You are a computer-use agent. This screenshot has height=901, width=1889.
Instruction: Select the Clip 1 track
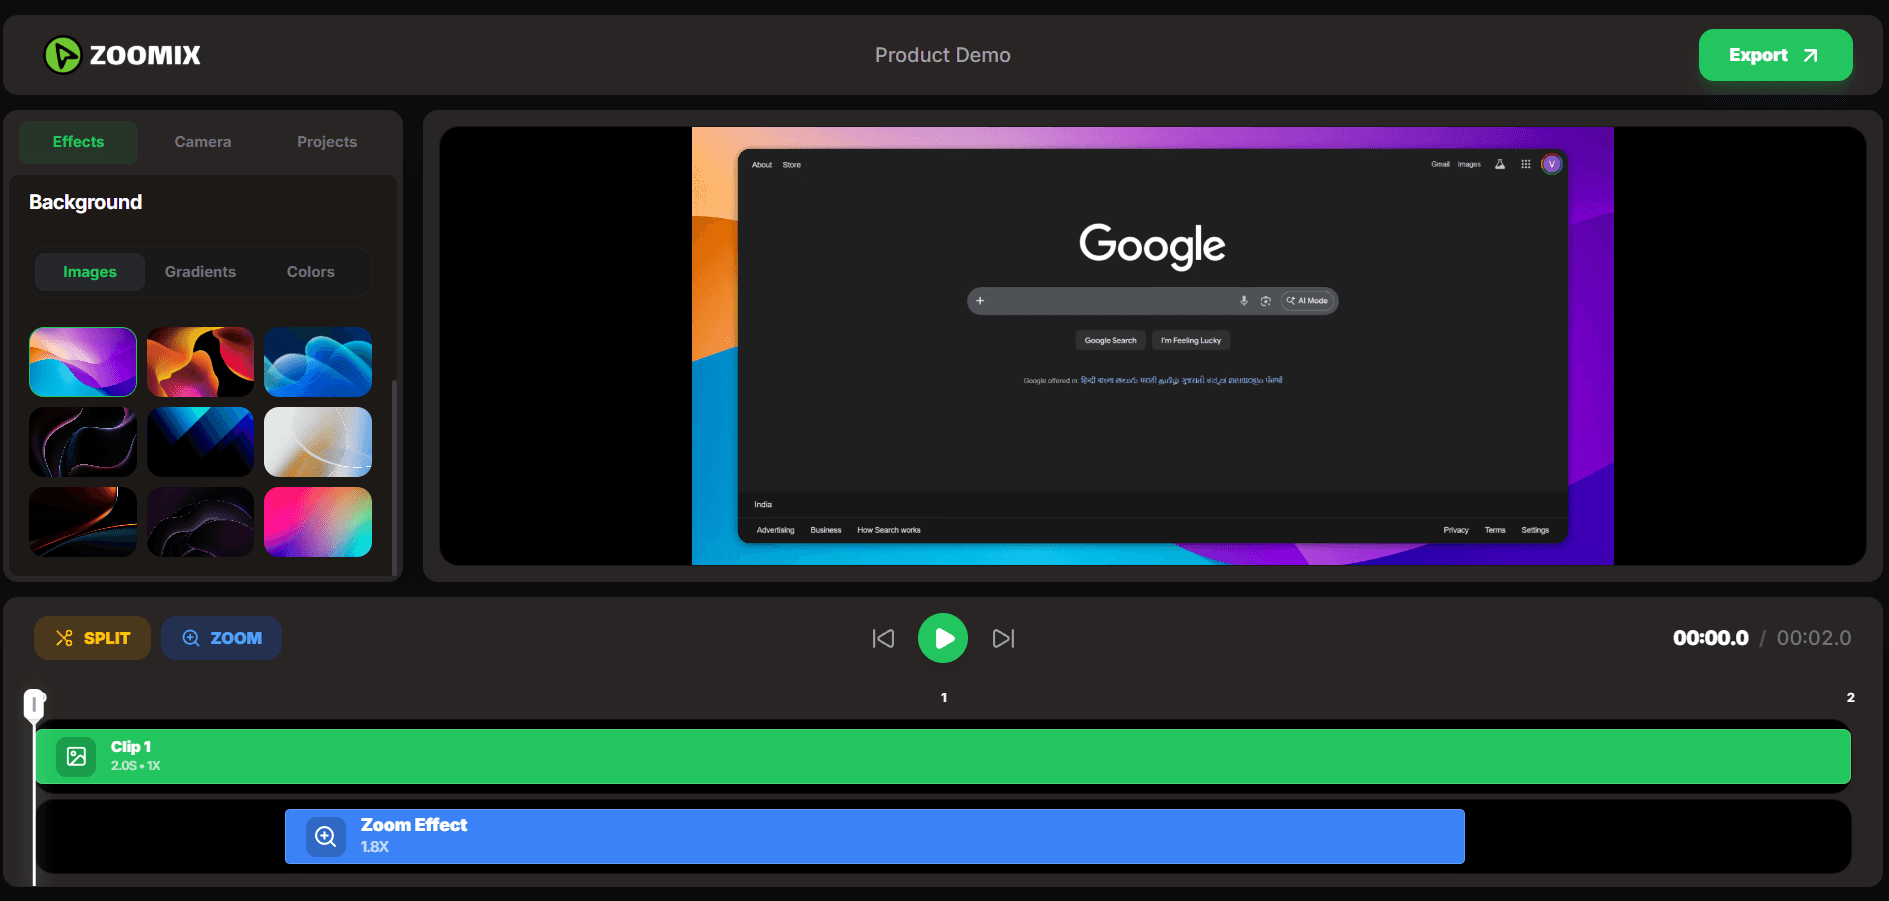point(943,756)
